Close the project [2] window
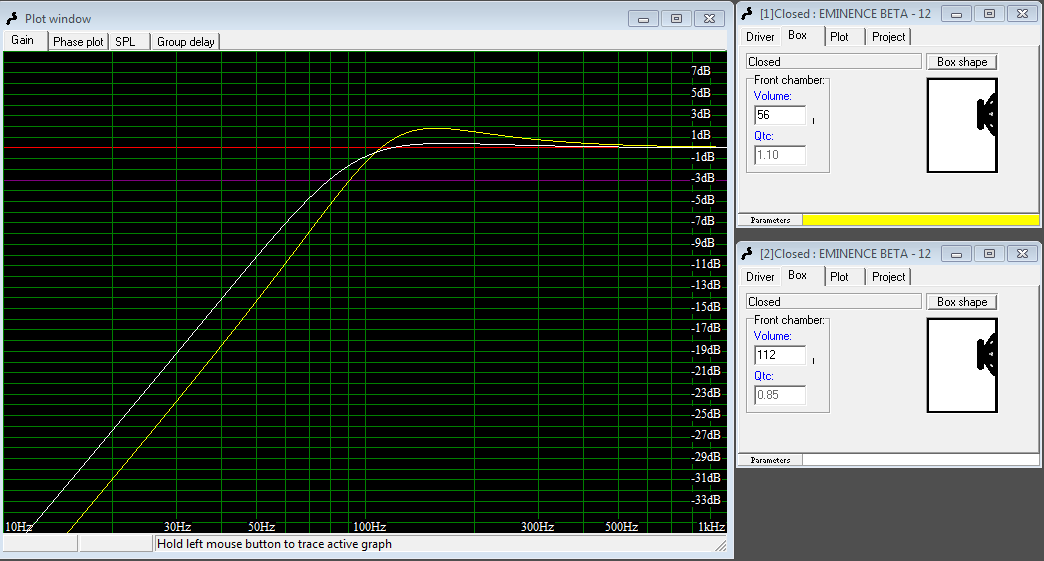1044x561 pixels. click(x=1023, y=254)
